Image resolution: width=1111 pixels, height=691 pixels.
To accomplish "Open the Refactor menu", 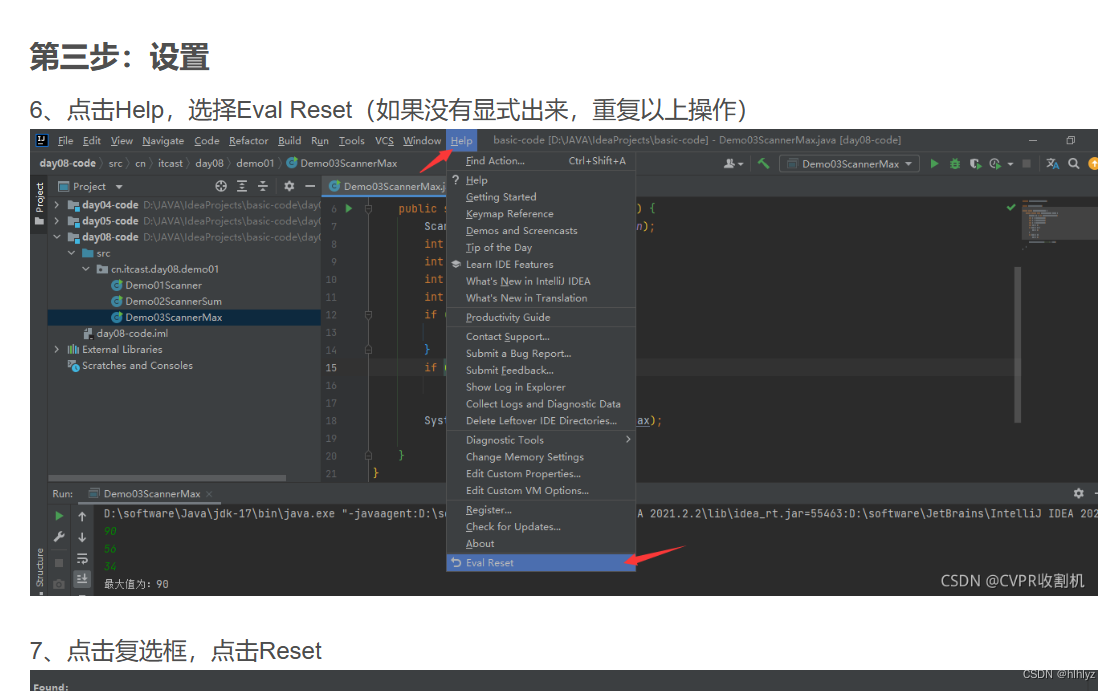I will click(249, 141).
